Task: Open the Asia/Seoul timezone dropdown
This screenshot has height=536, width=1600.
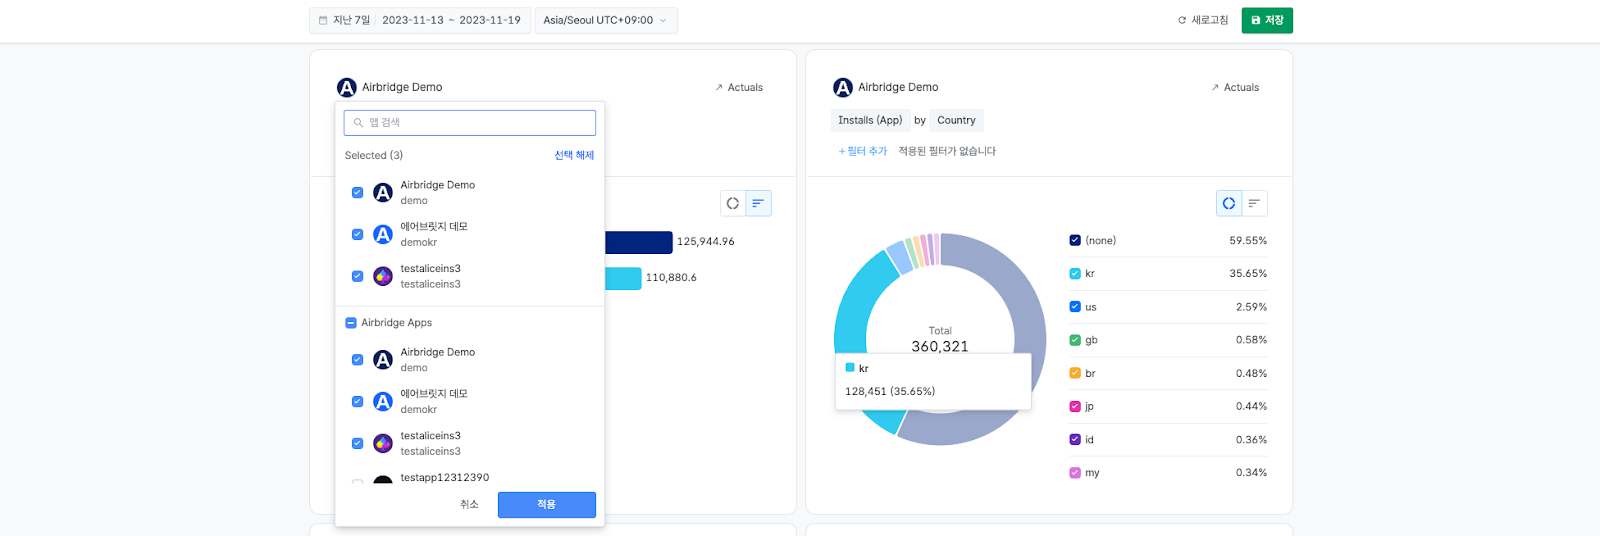Action: [606, 20]
